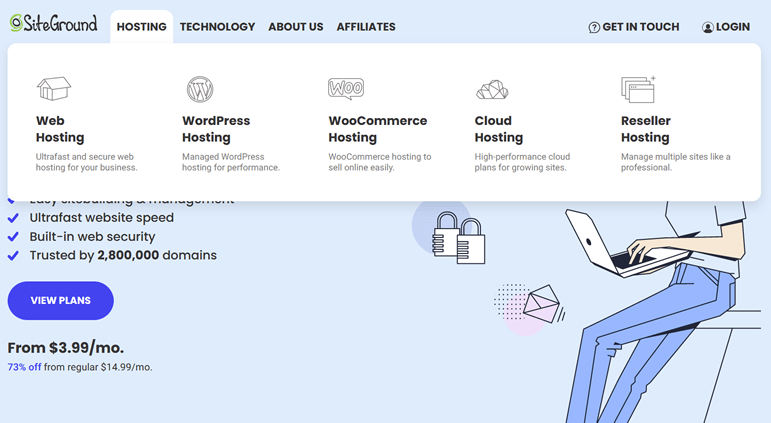Select the WooCommerce Hosting heading
This screenshot has height=423, width=771.
pos(378,129)
